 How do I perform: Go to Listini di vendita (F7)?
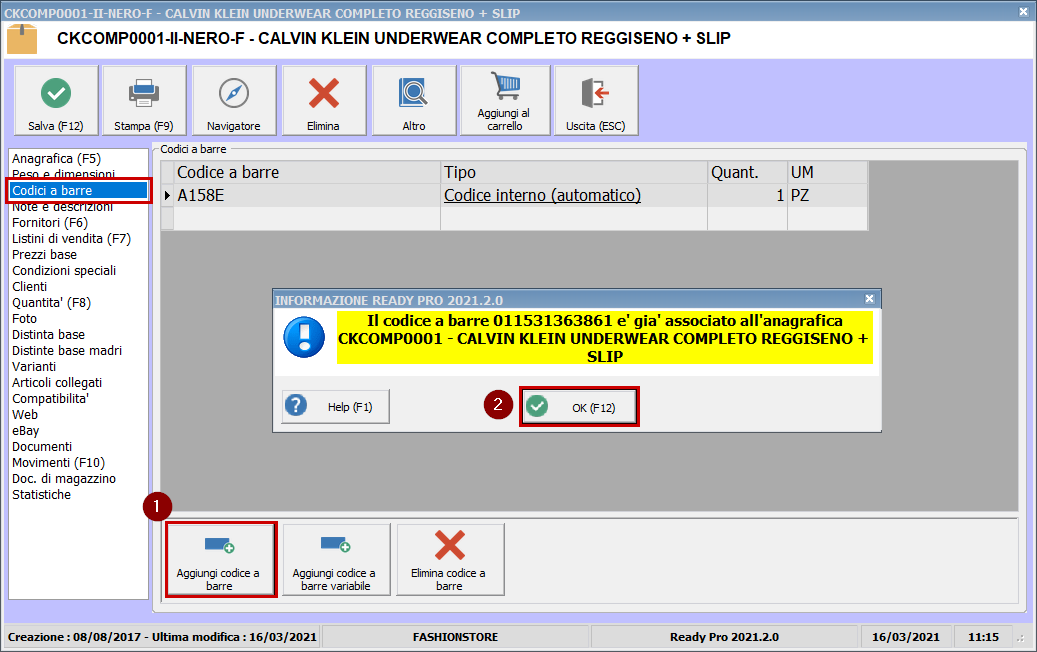71,239
